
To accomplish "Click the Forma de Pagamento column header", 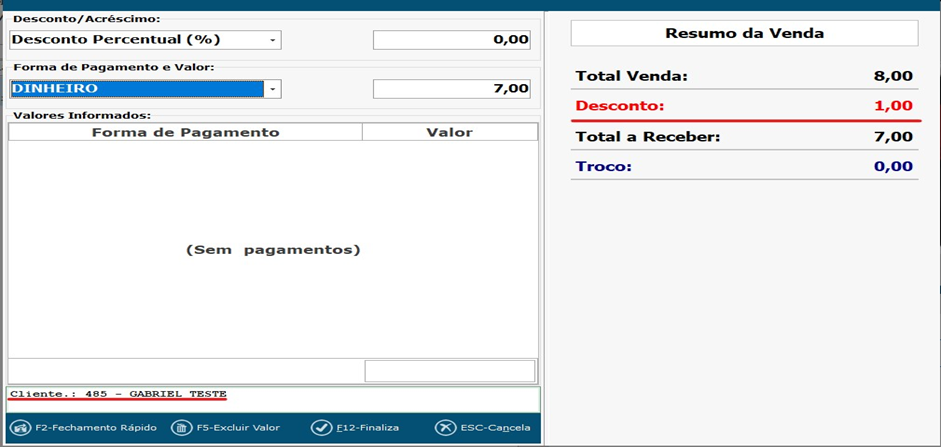I will [x=185, y=132].
